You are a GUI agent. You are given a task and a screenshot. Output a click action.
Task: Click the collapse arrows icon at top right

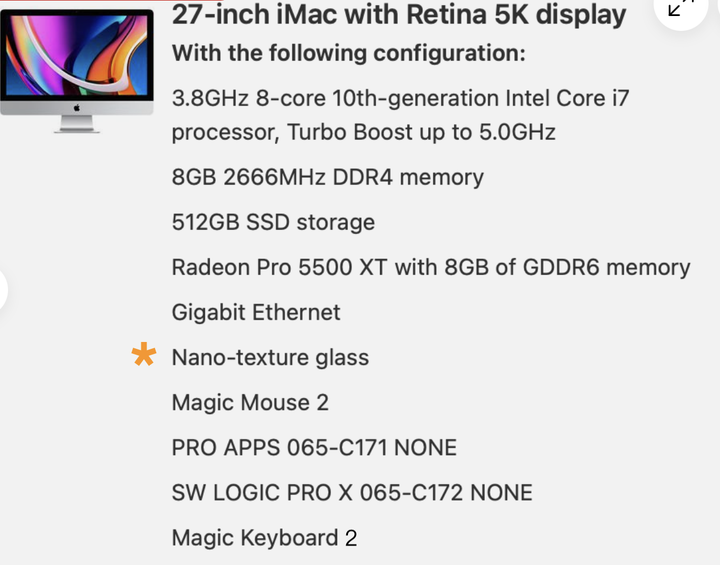681,7
